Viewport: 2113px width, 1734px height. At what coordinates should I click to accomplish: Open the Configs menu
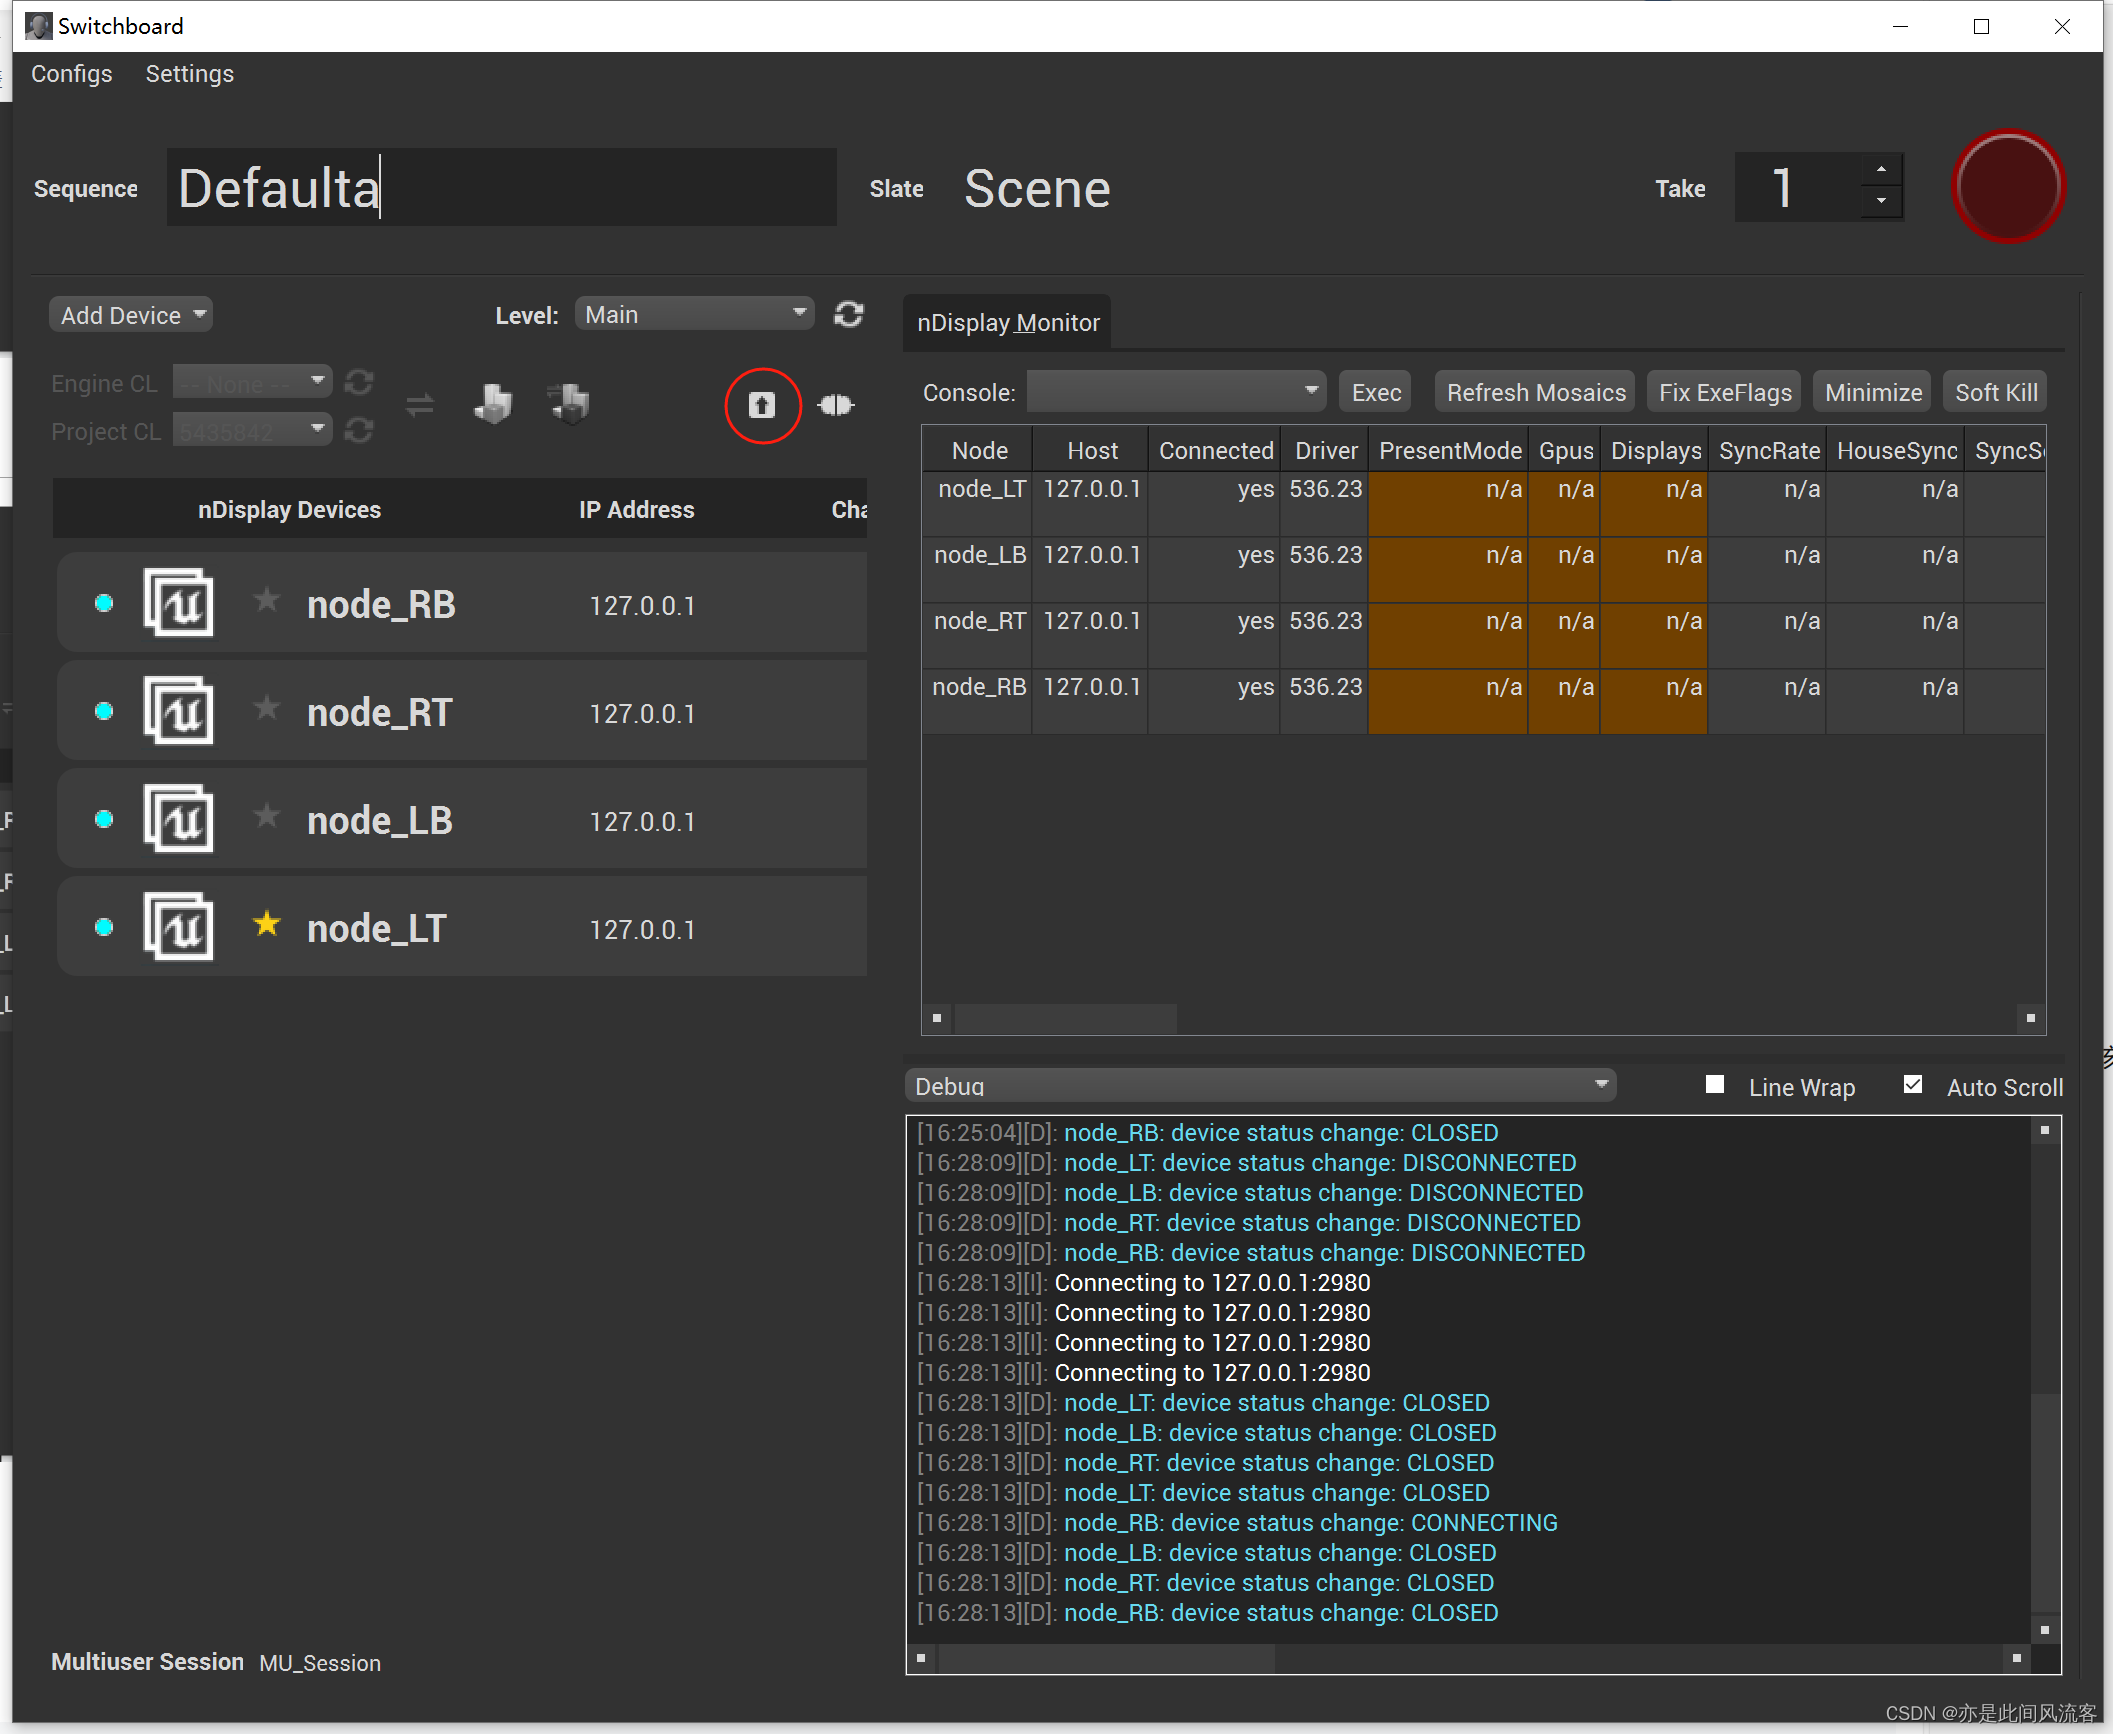point(71,73)
